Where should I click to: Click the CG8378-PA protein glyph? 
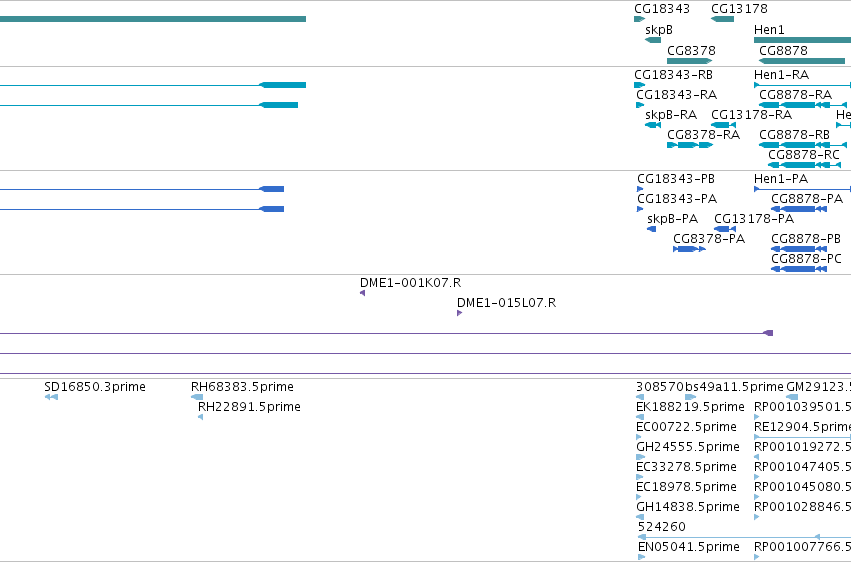point(689,249)
